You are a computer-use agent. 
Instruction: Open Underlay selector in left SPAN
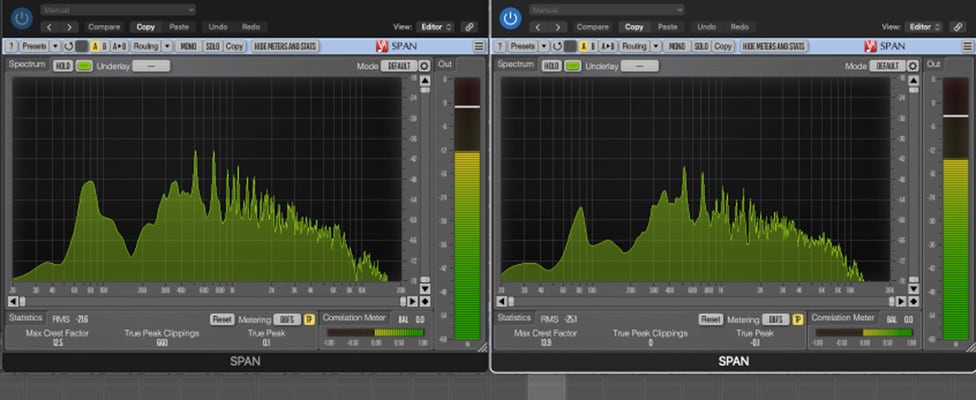pos(151,66)
